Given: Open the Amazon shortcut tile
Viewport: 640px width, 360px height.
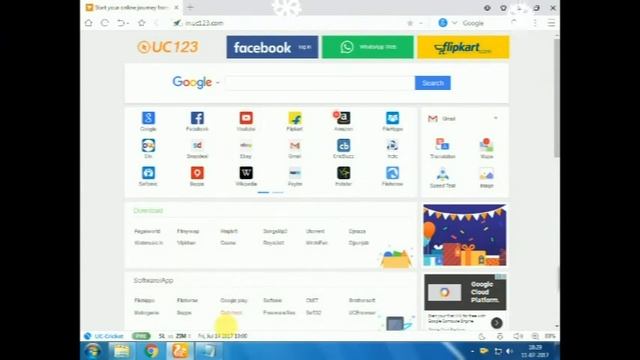Looking at the screenshot, I should tap(343, 121).
